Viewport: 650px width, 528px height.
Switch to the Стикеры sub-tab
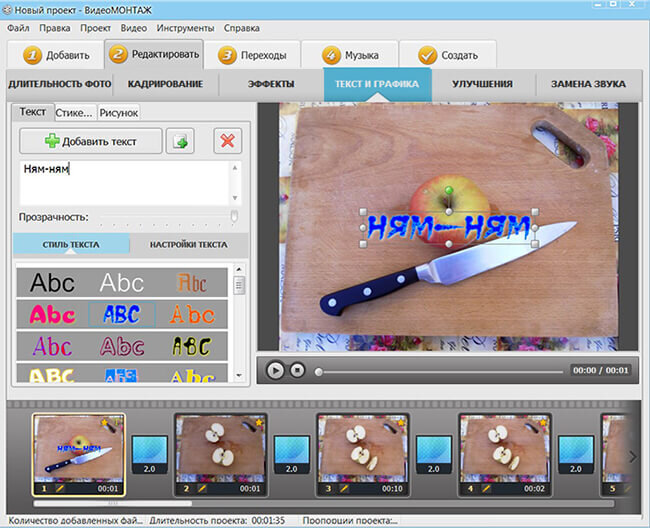(75, 113)
